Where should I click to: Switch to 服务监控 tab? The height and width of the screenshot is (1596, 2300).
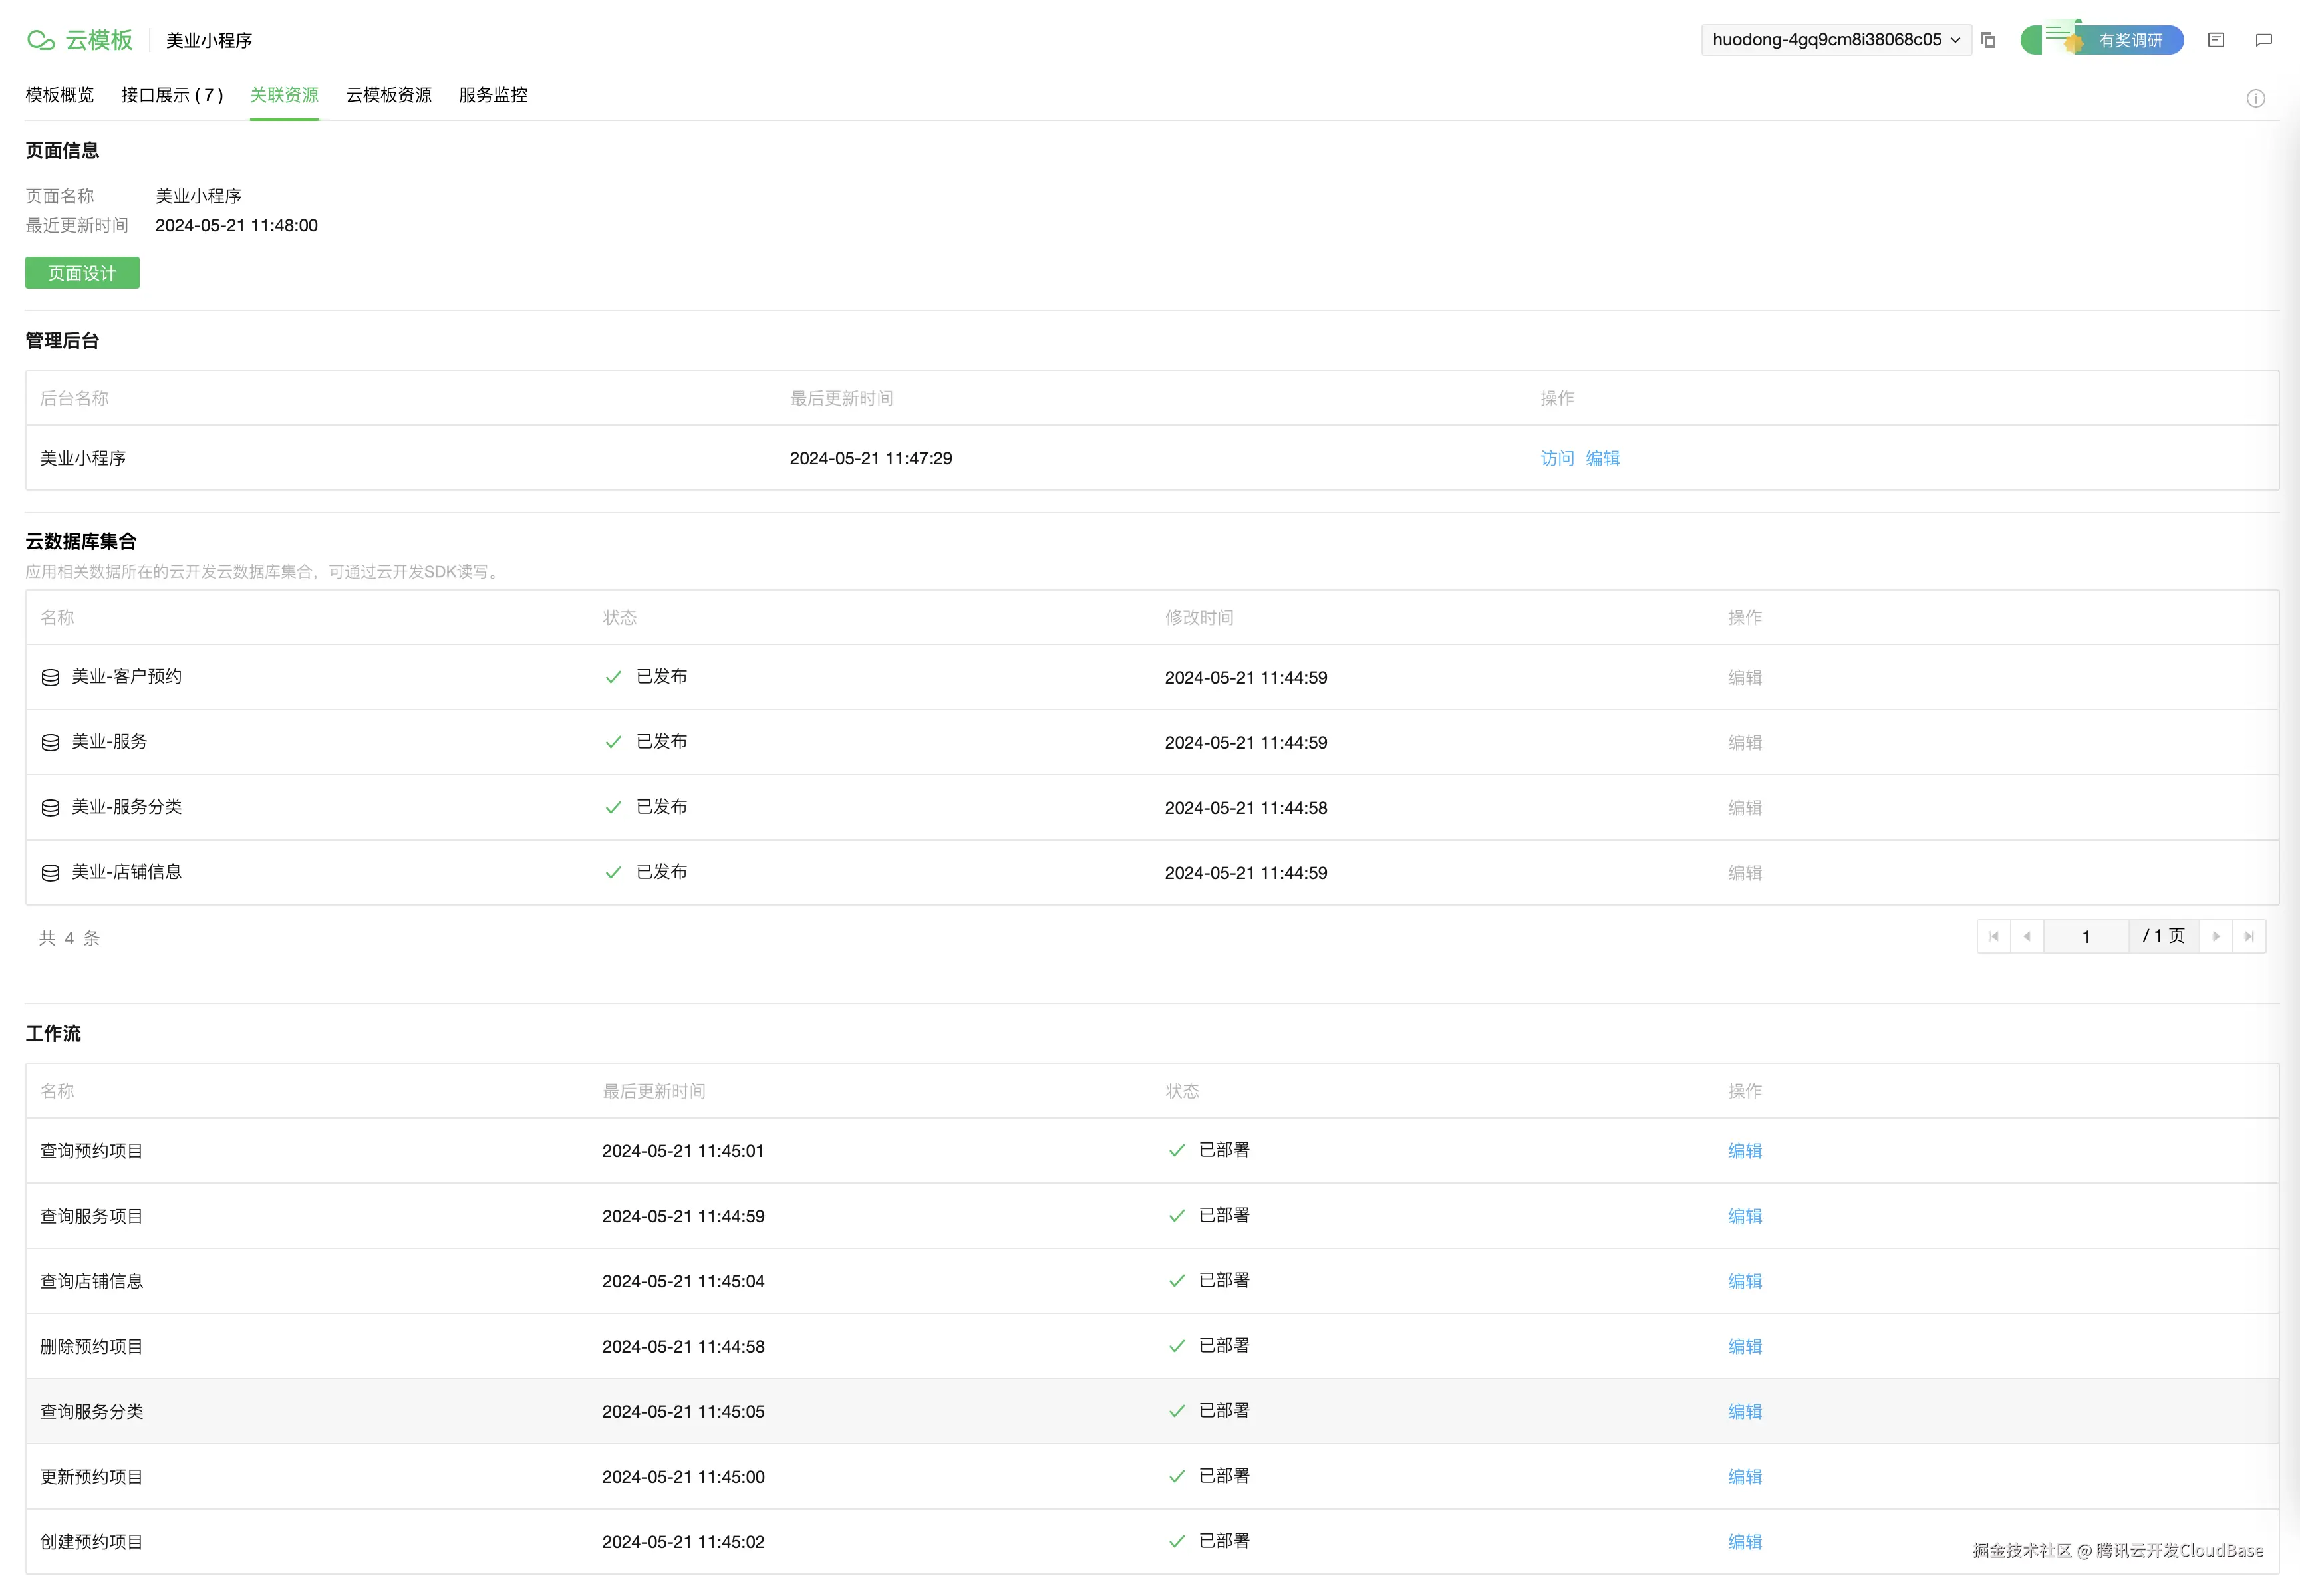tap(493, 95)
